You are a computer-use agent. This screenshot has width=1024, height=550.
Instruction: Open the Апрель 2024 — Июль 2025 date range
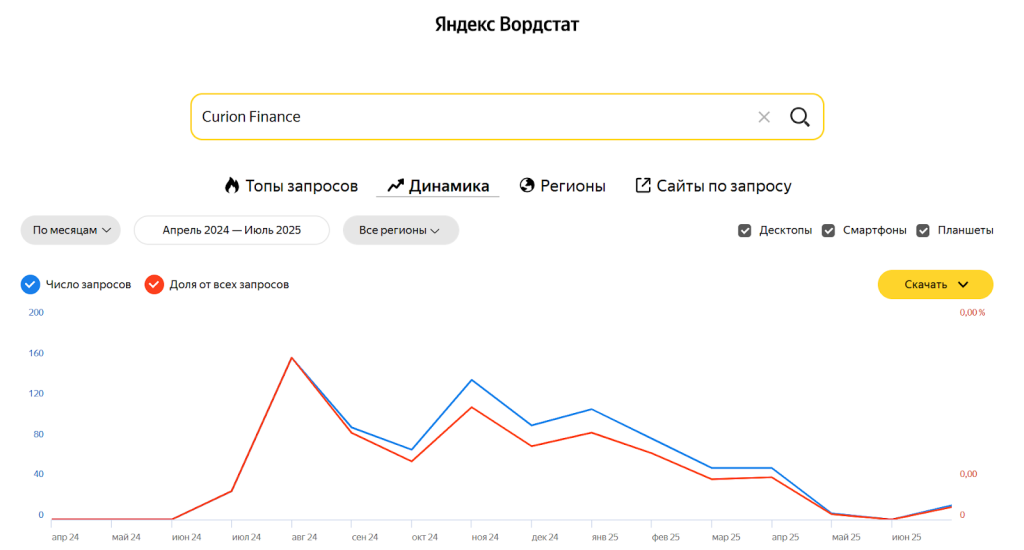pyautogui.click(x=232, y=230)
